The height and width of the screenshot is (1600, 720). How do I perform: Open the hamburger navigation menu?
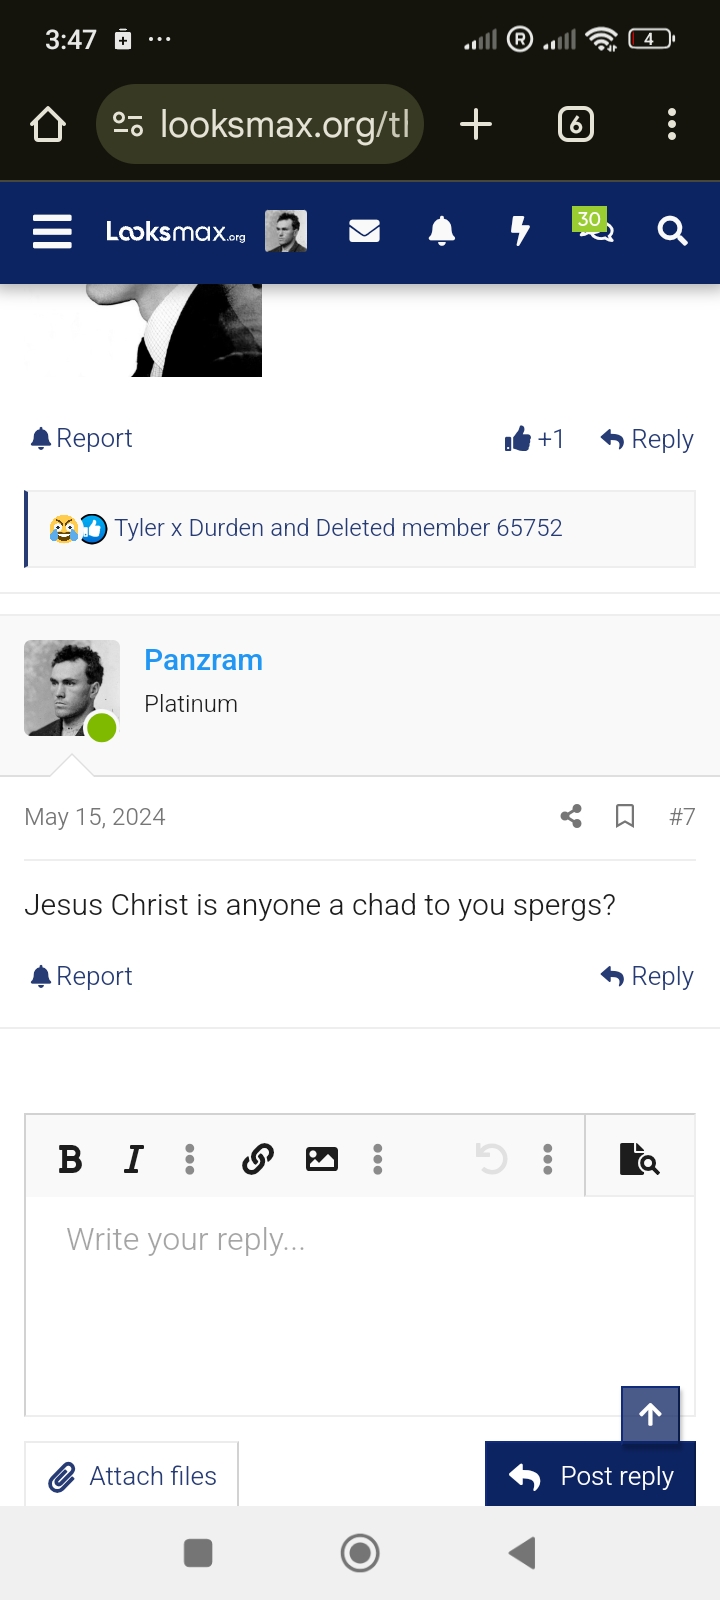(52, 232)
